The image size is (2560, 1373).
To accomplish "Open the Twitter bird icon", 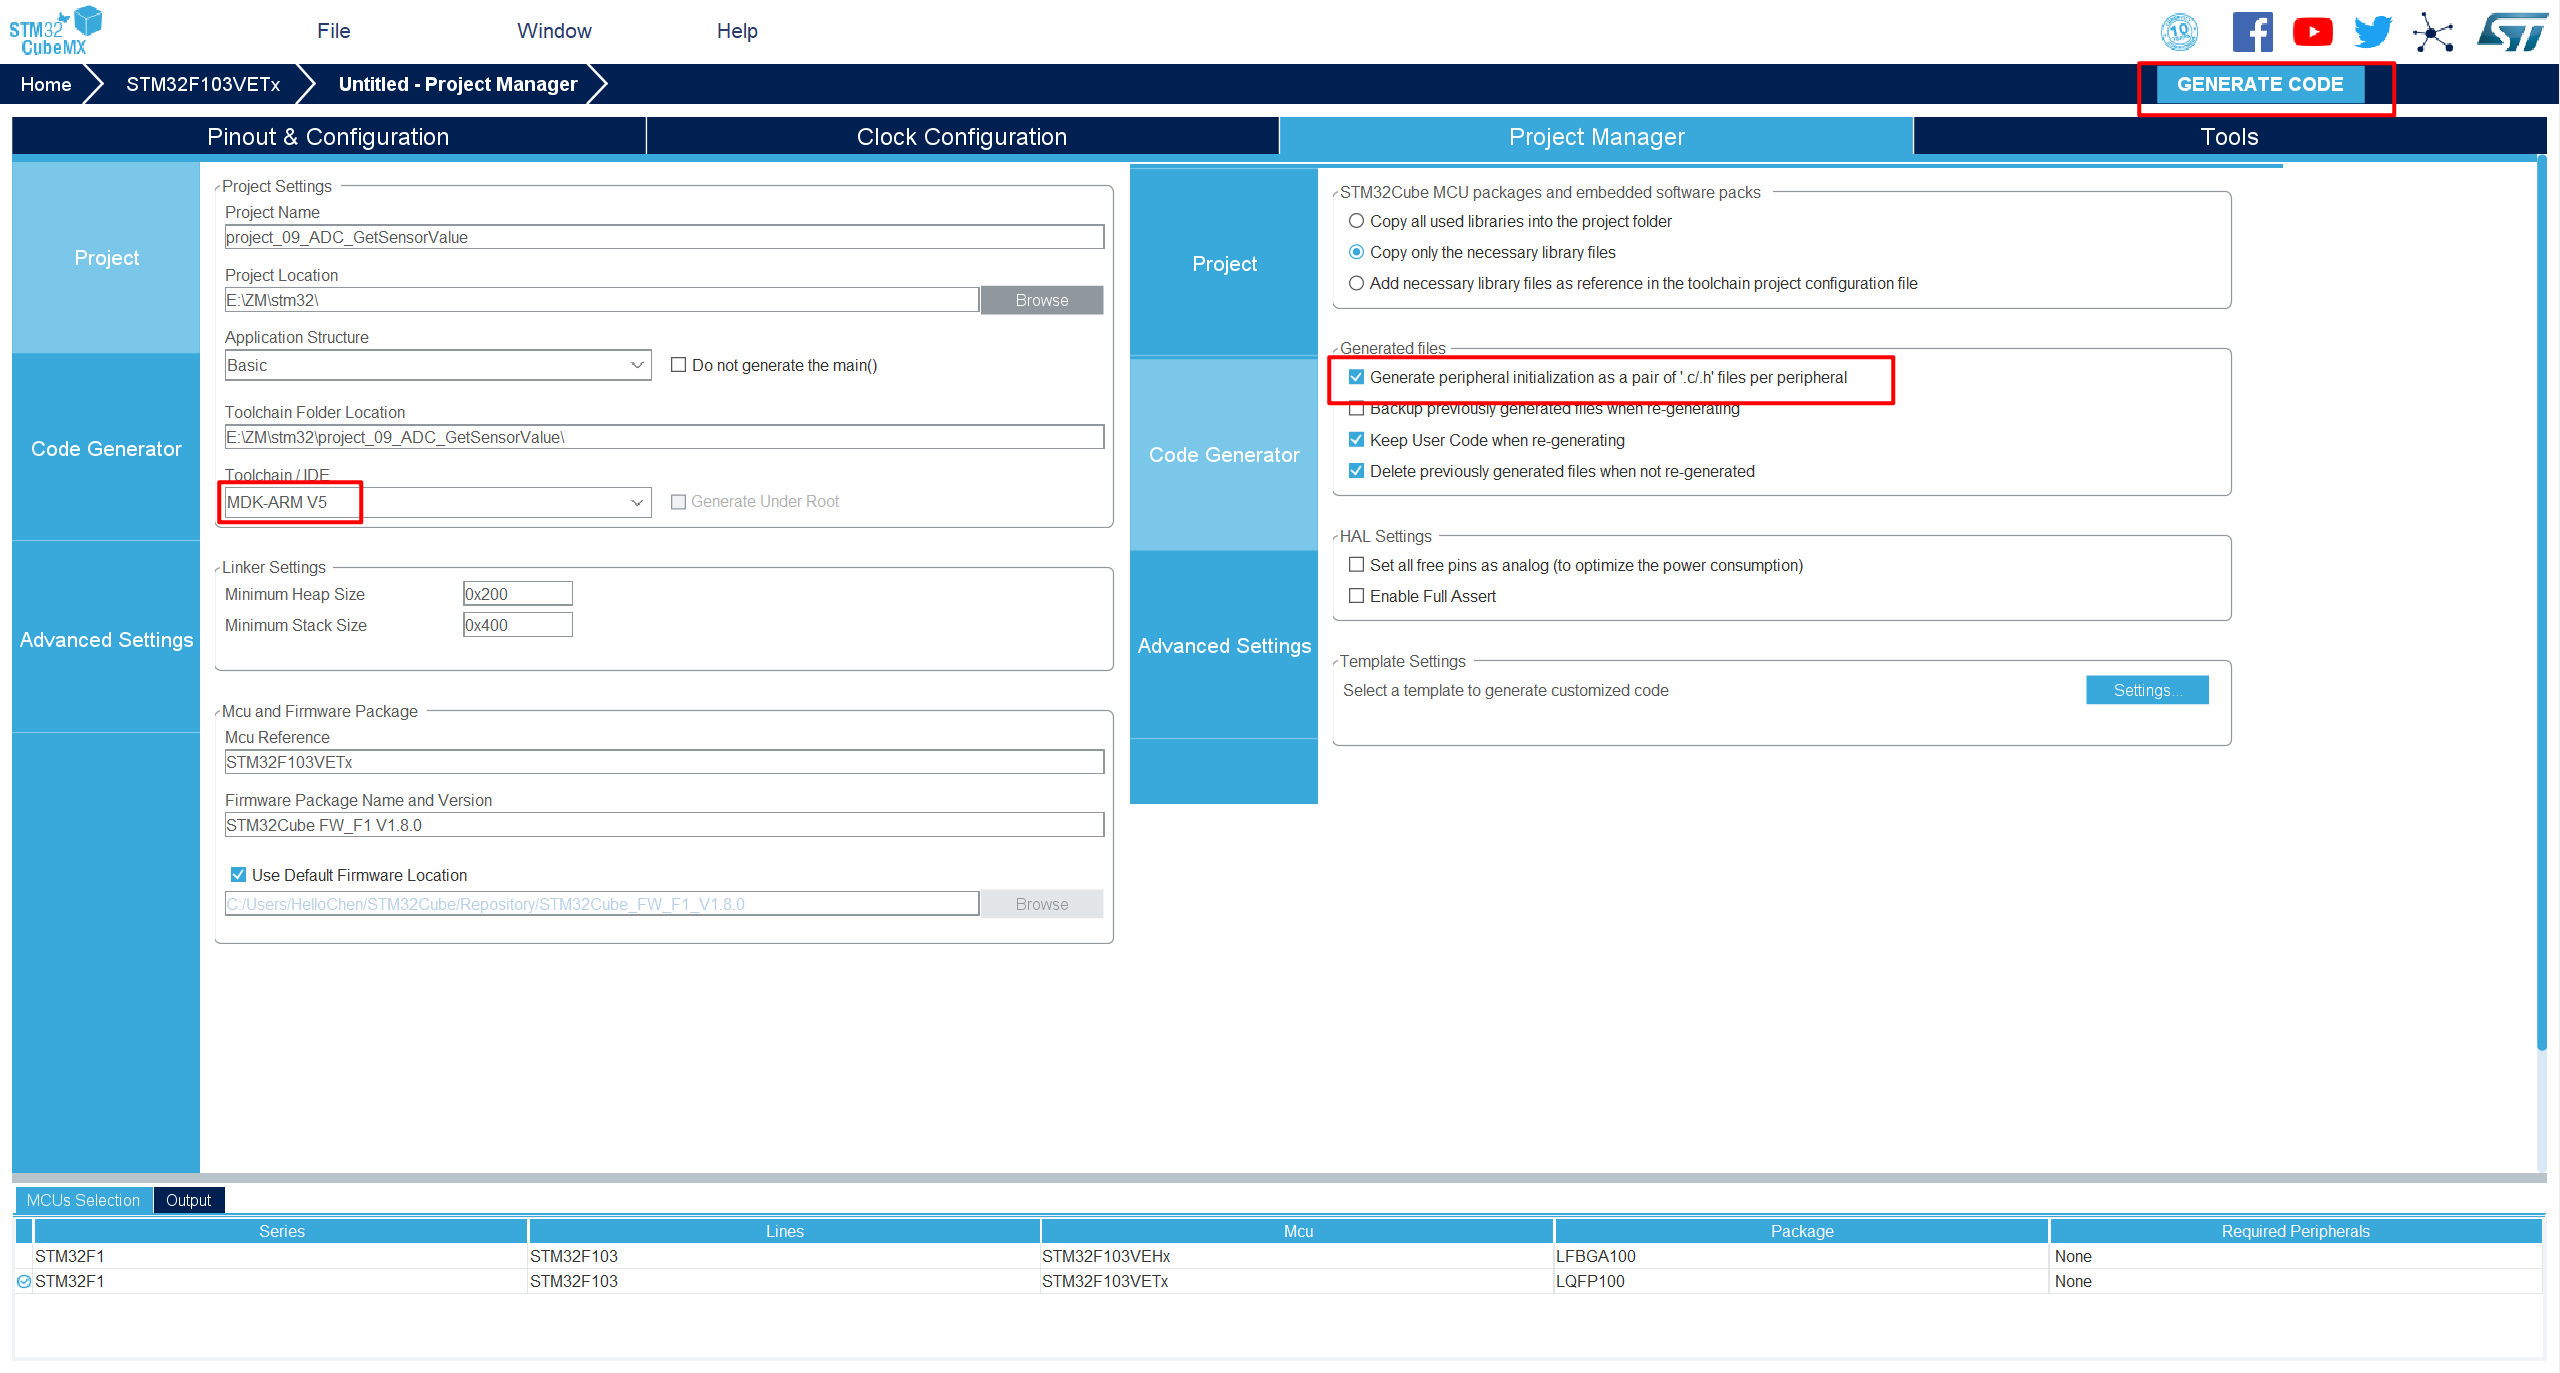I will [x=2372, y=32].
